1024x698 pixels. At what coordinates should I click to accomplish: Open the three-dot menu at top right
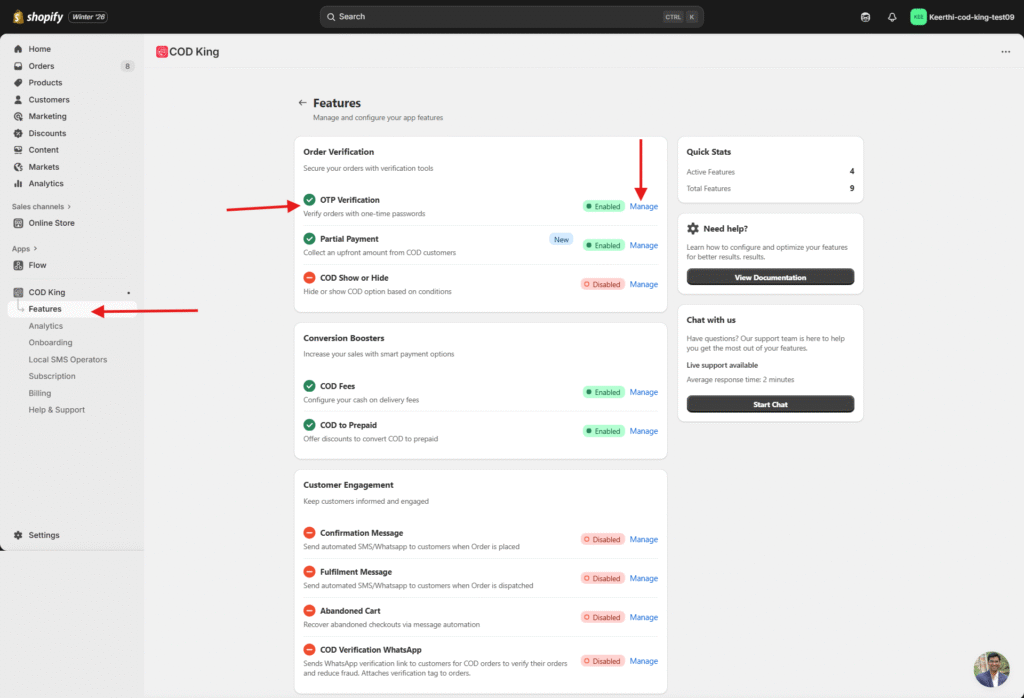(1005, 52)
